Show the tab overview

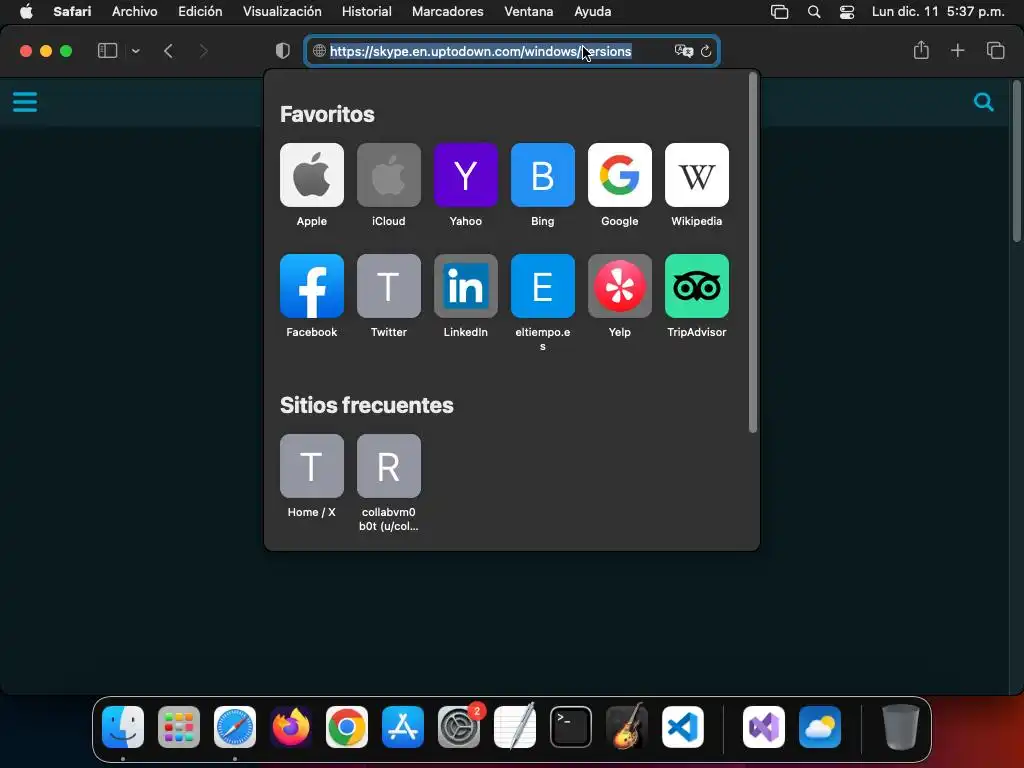(x=995, y=50)
